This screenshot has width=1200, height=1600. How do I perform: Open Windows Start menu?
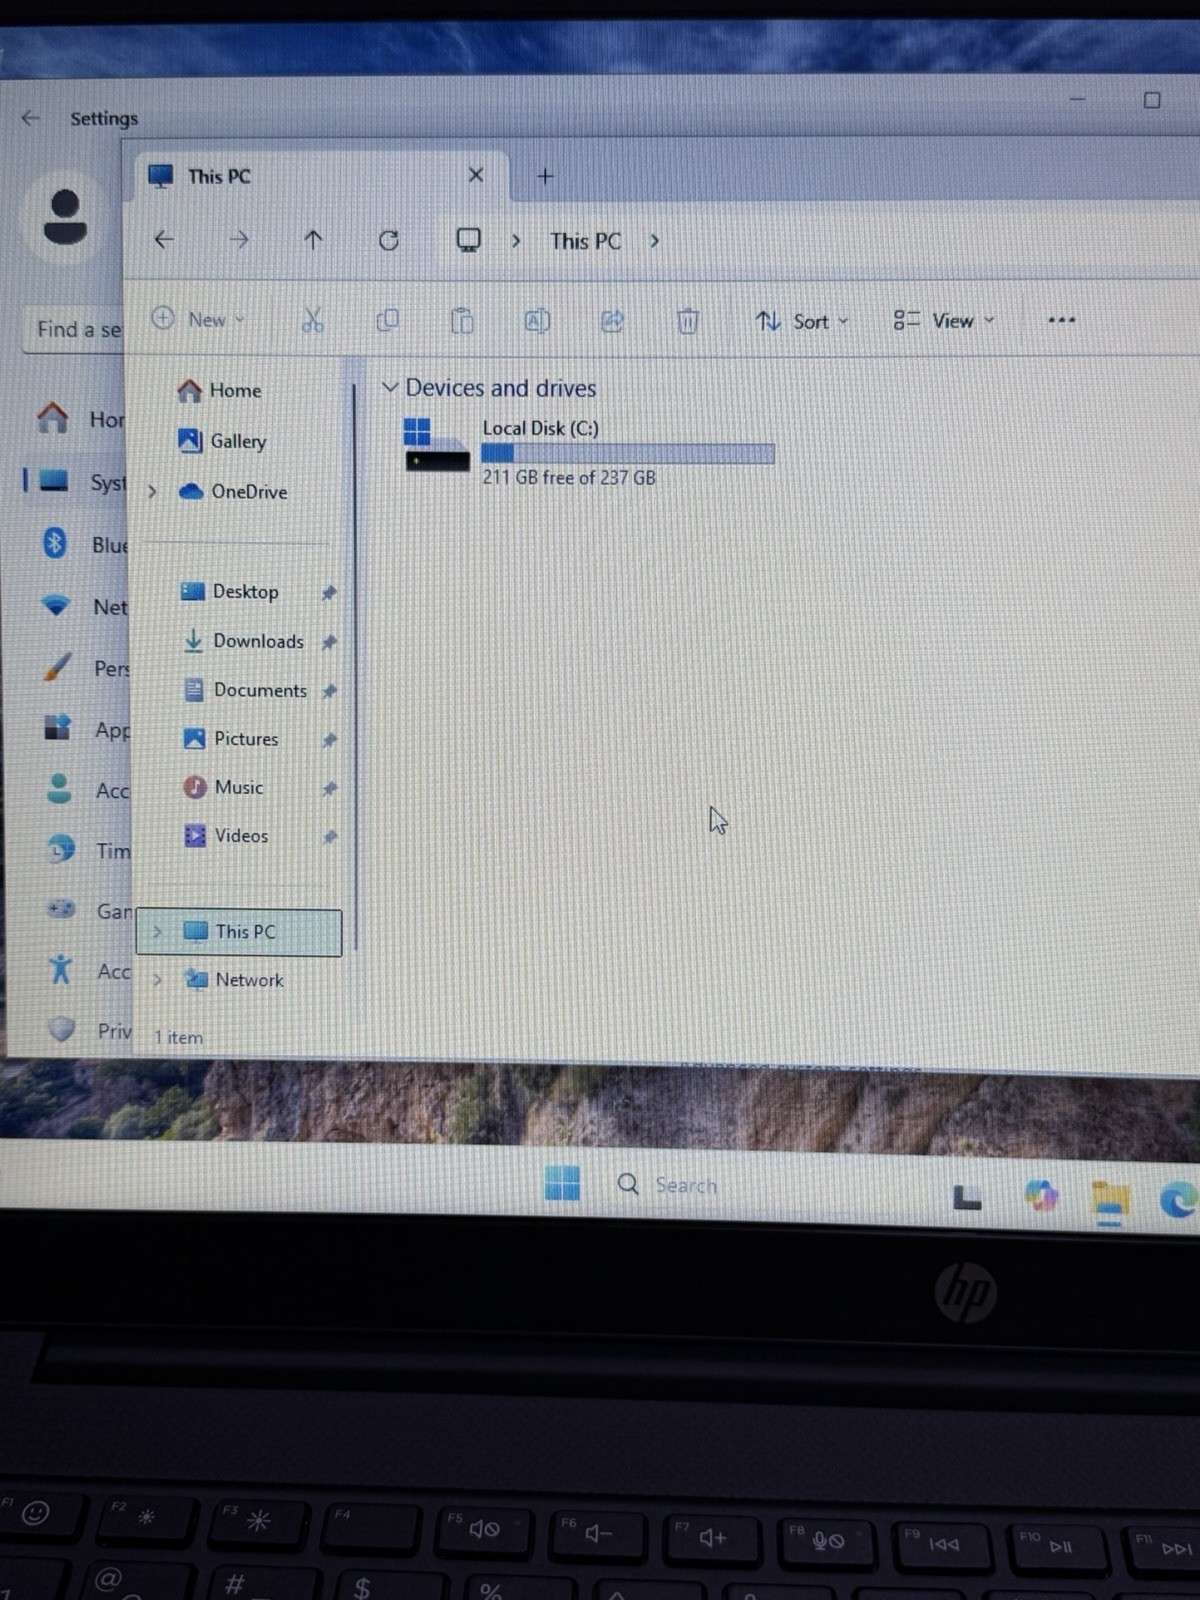tap(562, 1183)
